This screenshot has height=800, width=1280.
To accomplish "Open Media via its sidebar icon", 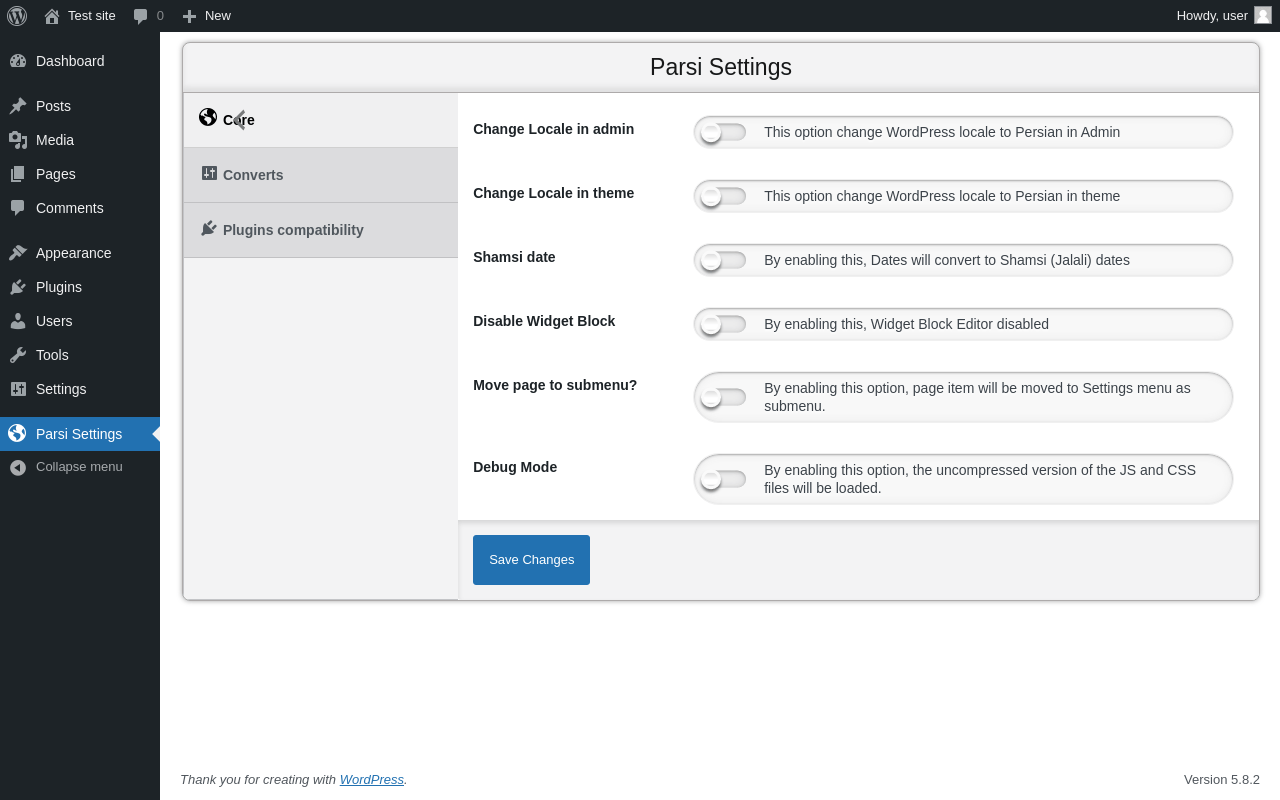I will click(18, 140).
